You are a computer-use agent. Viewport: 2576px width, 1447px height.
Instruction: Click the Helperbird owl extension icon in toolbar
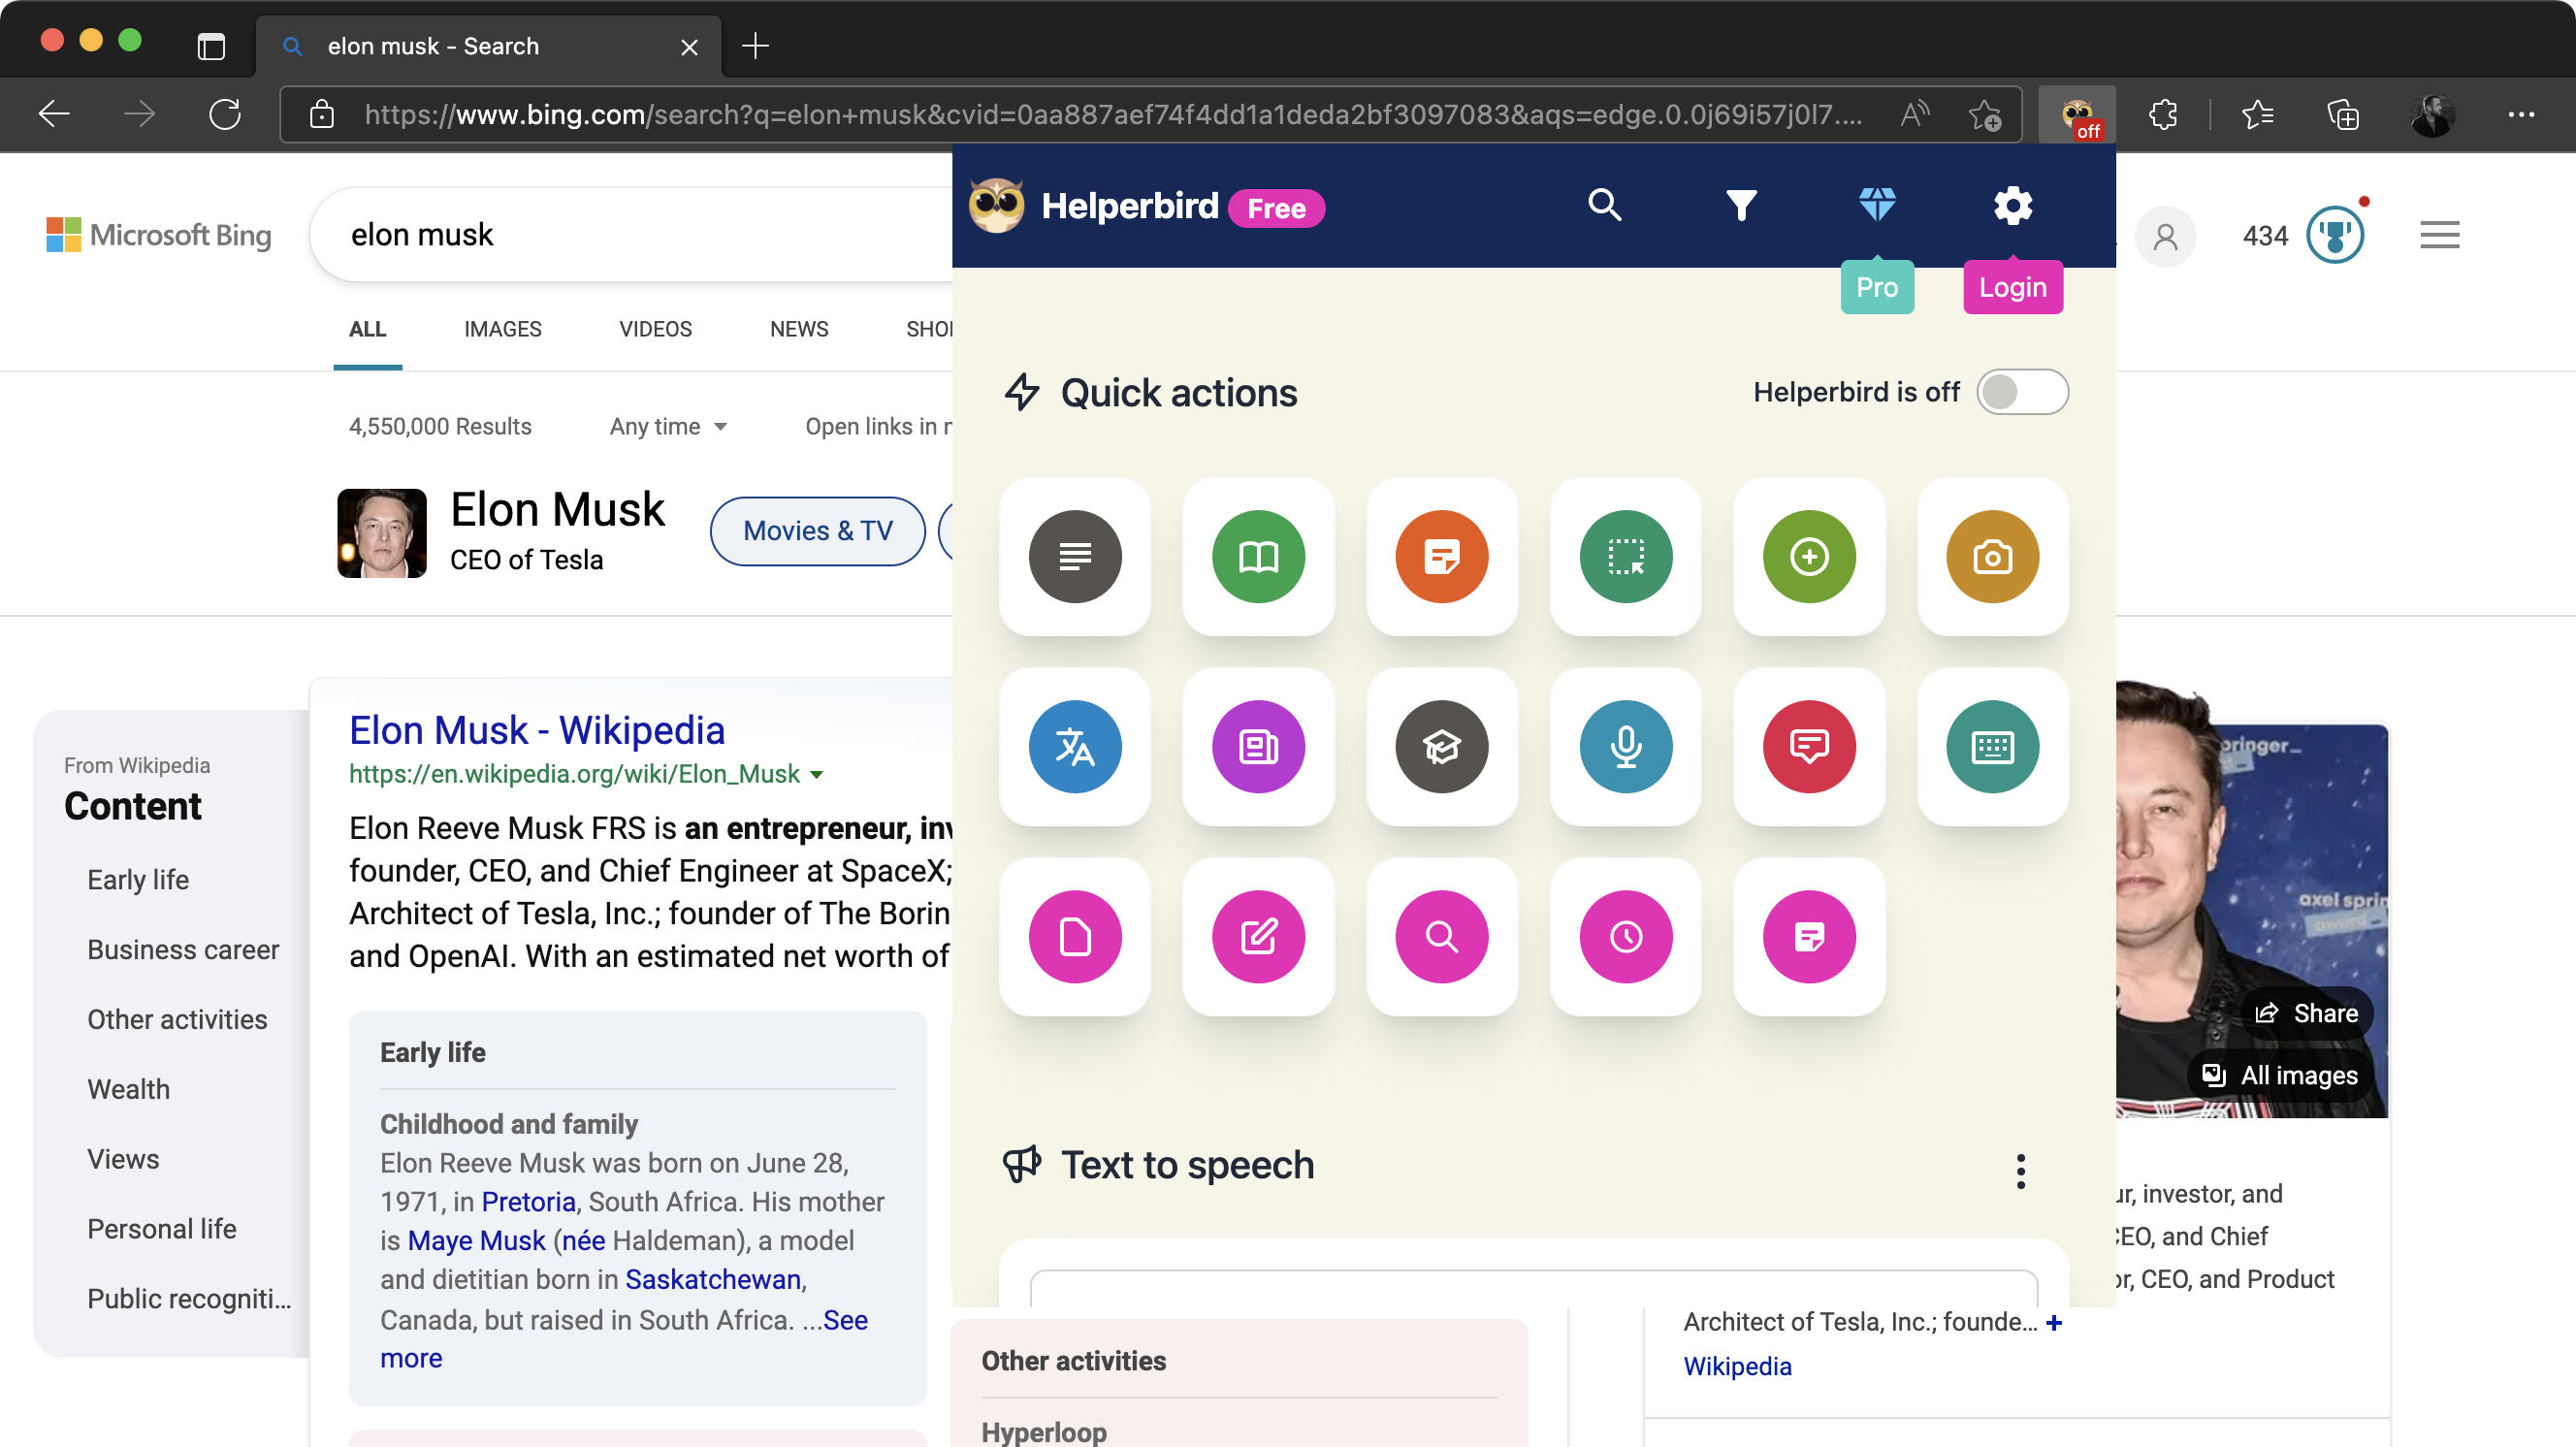pos(2077,115)
